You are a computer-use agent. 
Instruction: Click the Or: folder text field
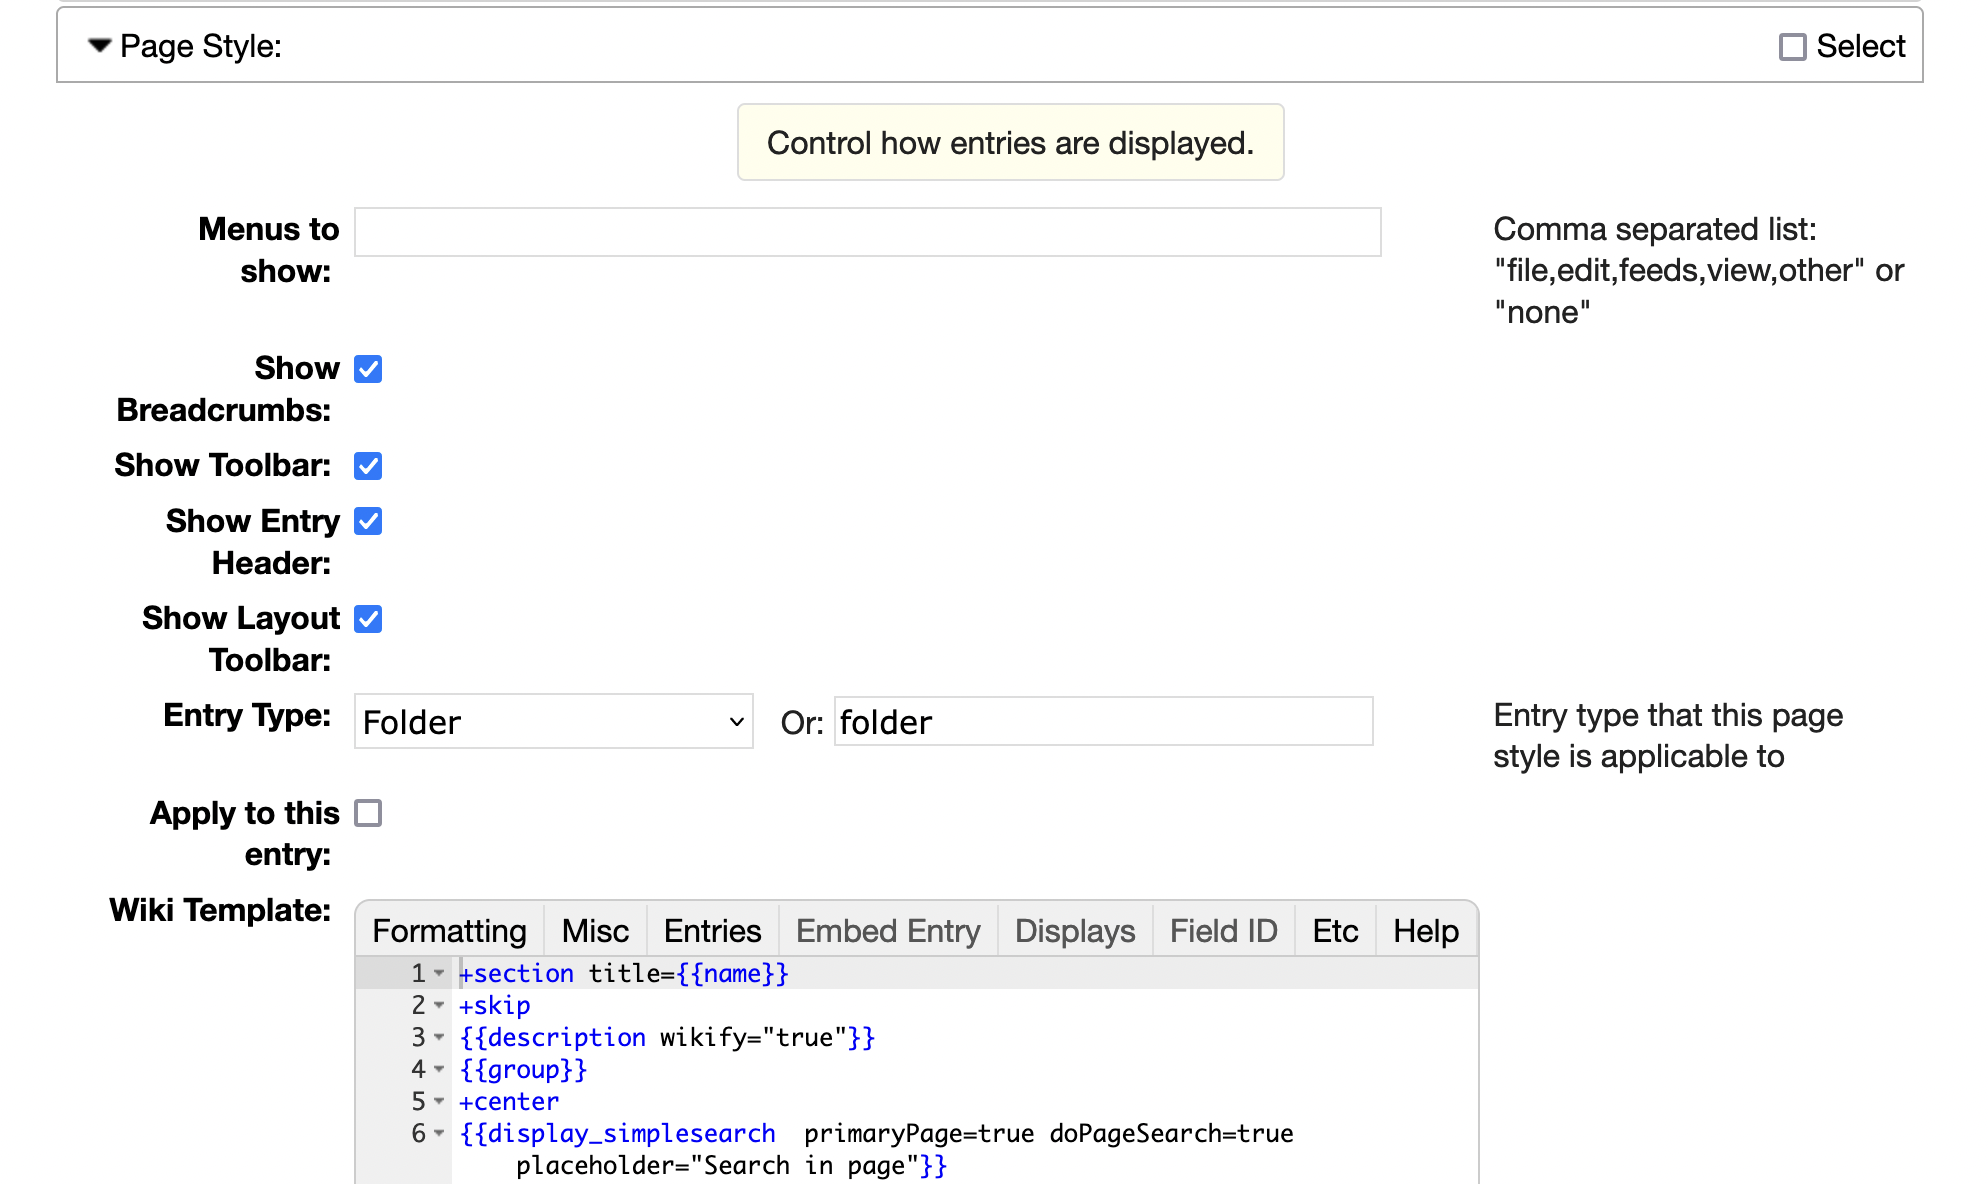[1102, 722]
